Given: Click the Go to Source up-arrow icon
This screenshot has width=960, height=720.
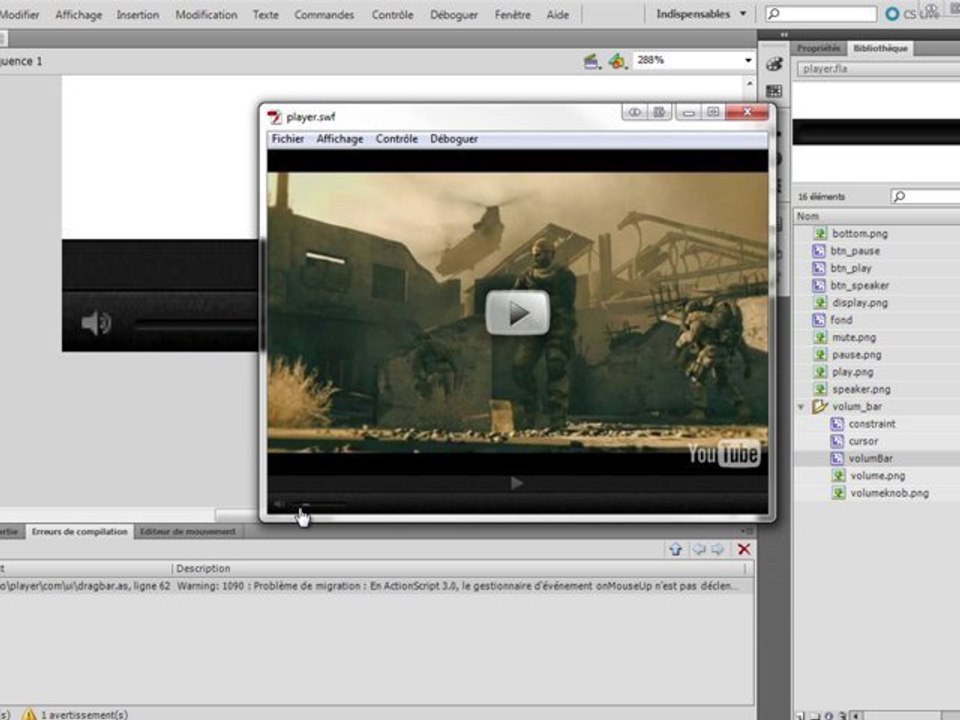Looking at the screenshot, I should pyautogui.click(x=675, y=549).
